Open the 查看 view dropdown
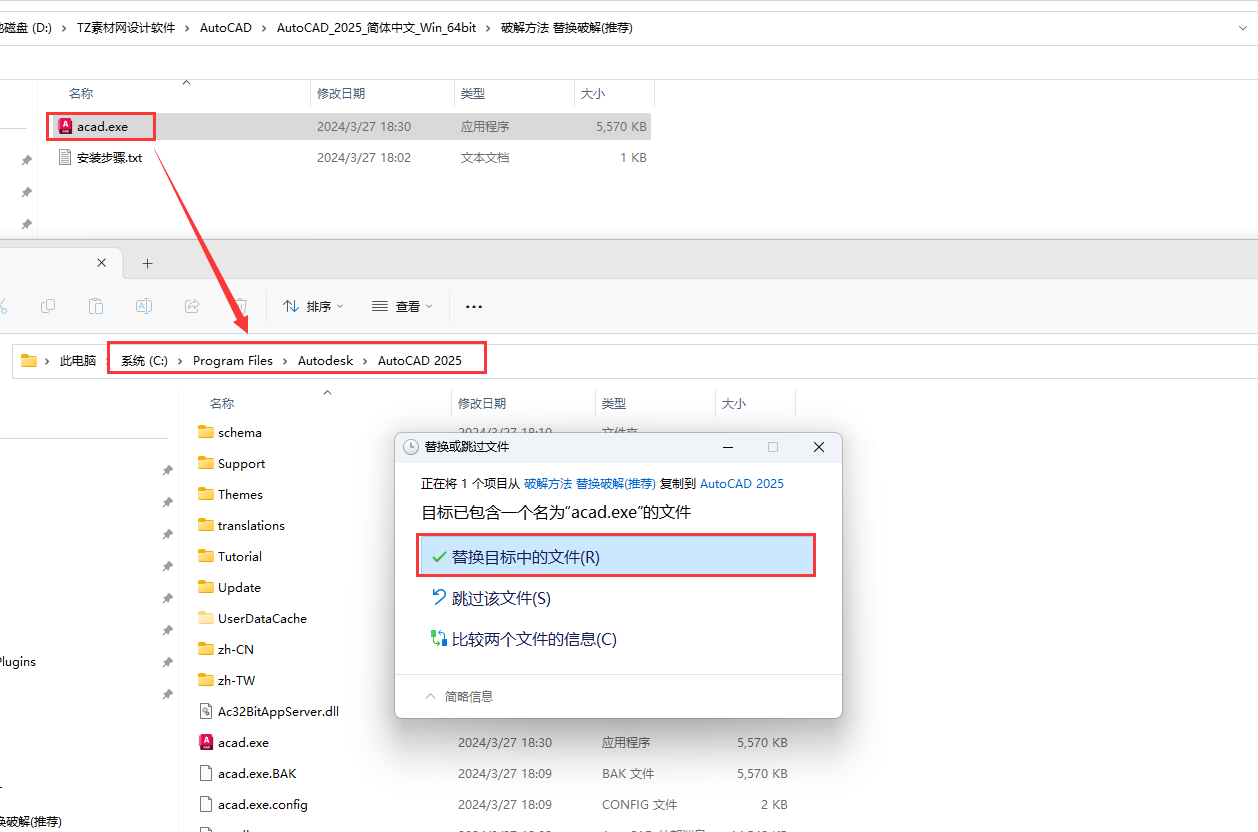 (x=401, y=306)
